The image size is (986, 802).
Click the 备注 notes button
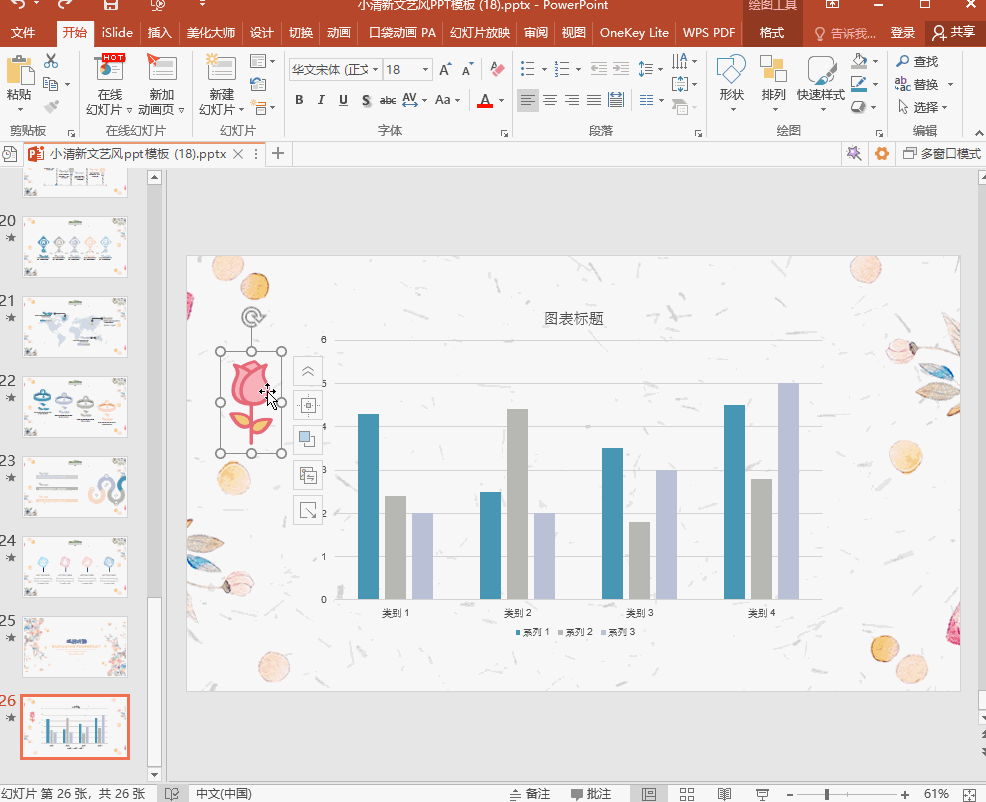(x=530, y=794)
